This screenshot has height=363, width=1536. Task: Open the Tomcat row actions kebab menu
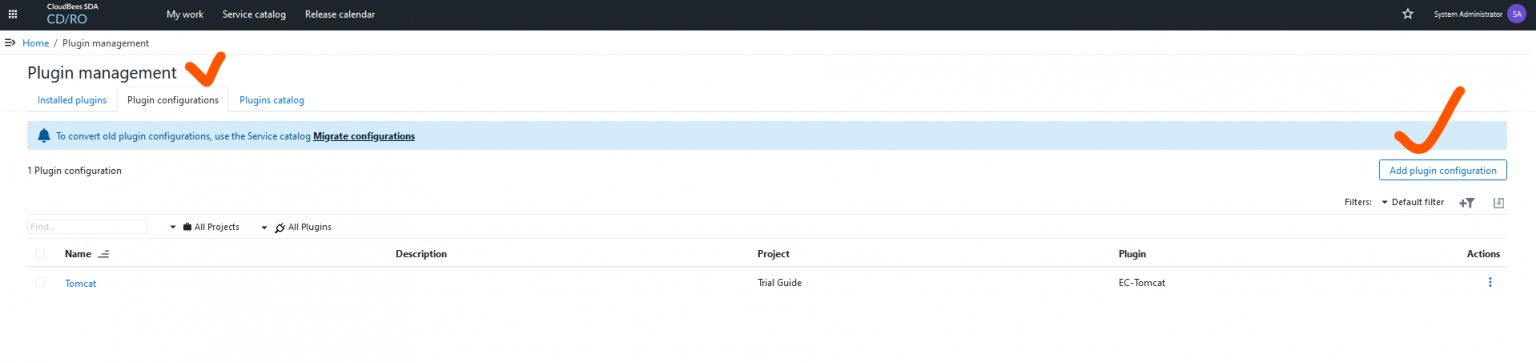1490,283
